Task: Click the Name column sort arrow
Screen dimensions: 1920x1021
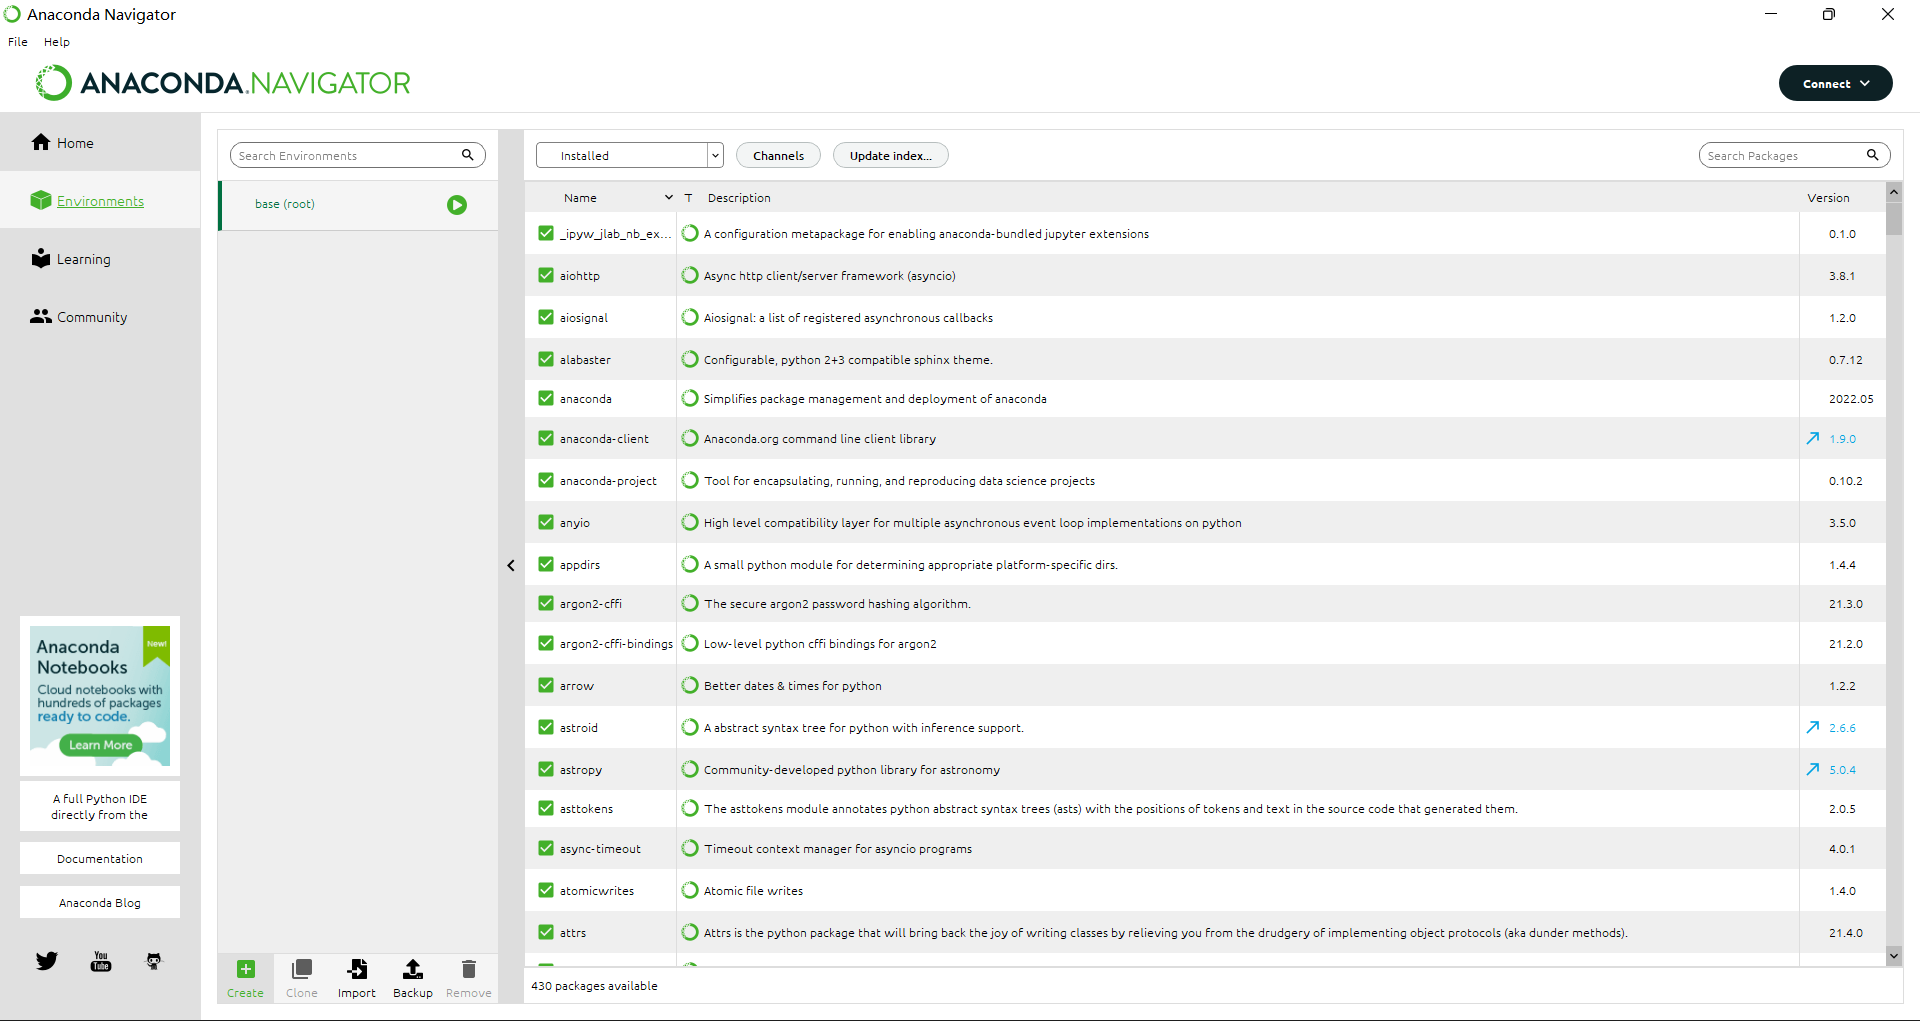Action: point(669,198)
